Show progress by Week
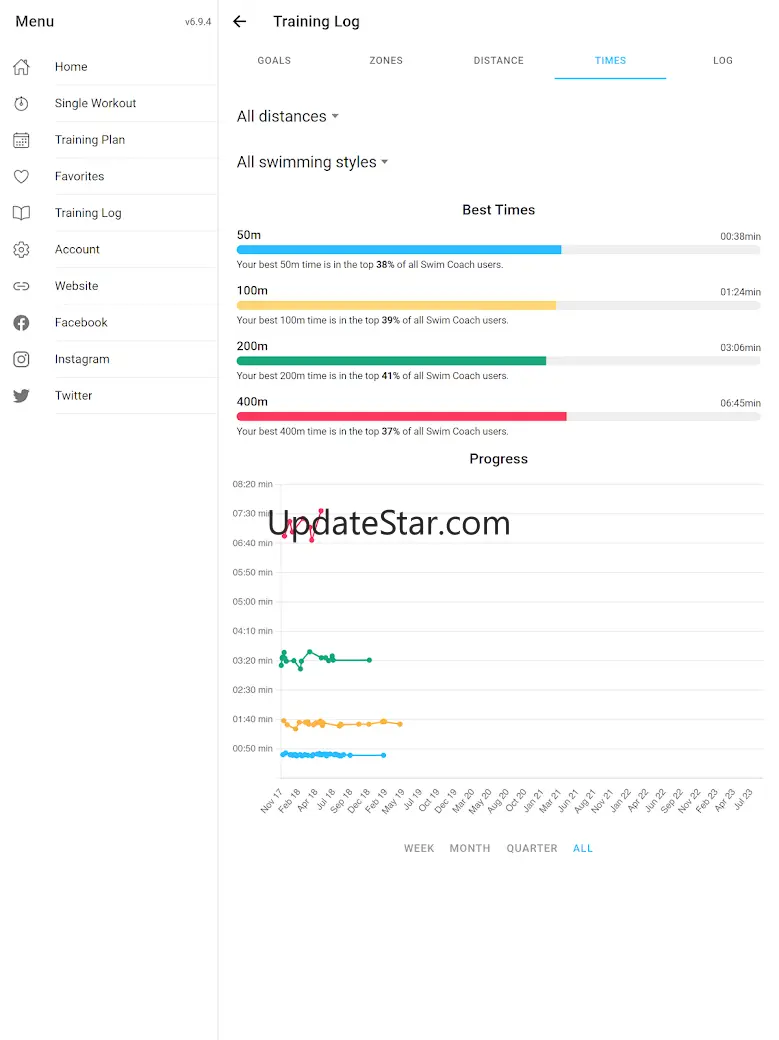This screenshot has width=779, height=1040. [x=419, y=848]
